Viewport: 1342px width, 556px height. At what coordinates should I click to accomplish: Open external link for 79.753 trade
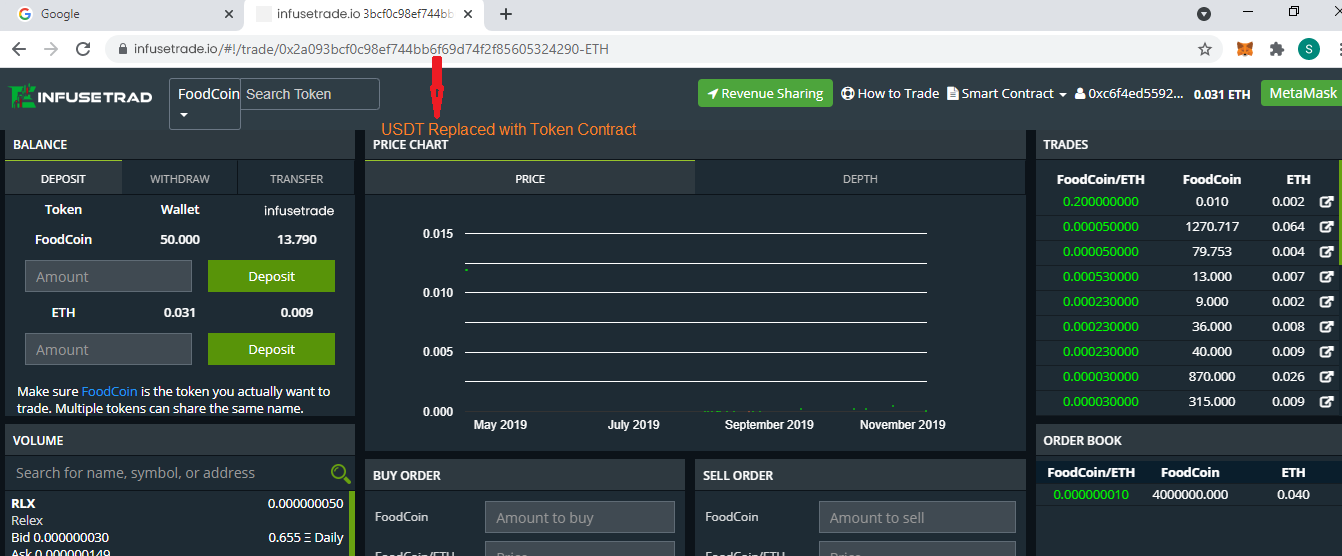point(1326,252)
